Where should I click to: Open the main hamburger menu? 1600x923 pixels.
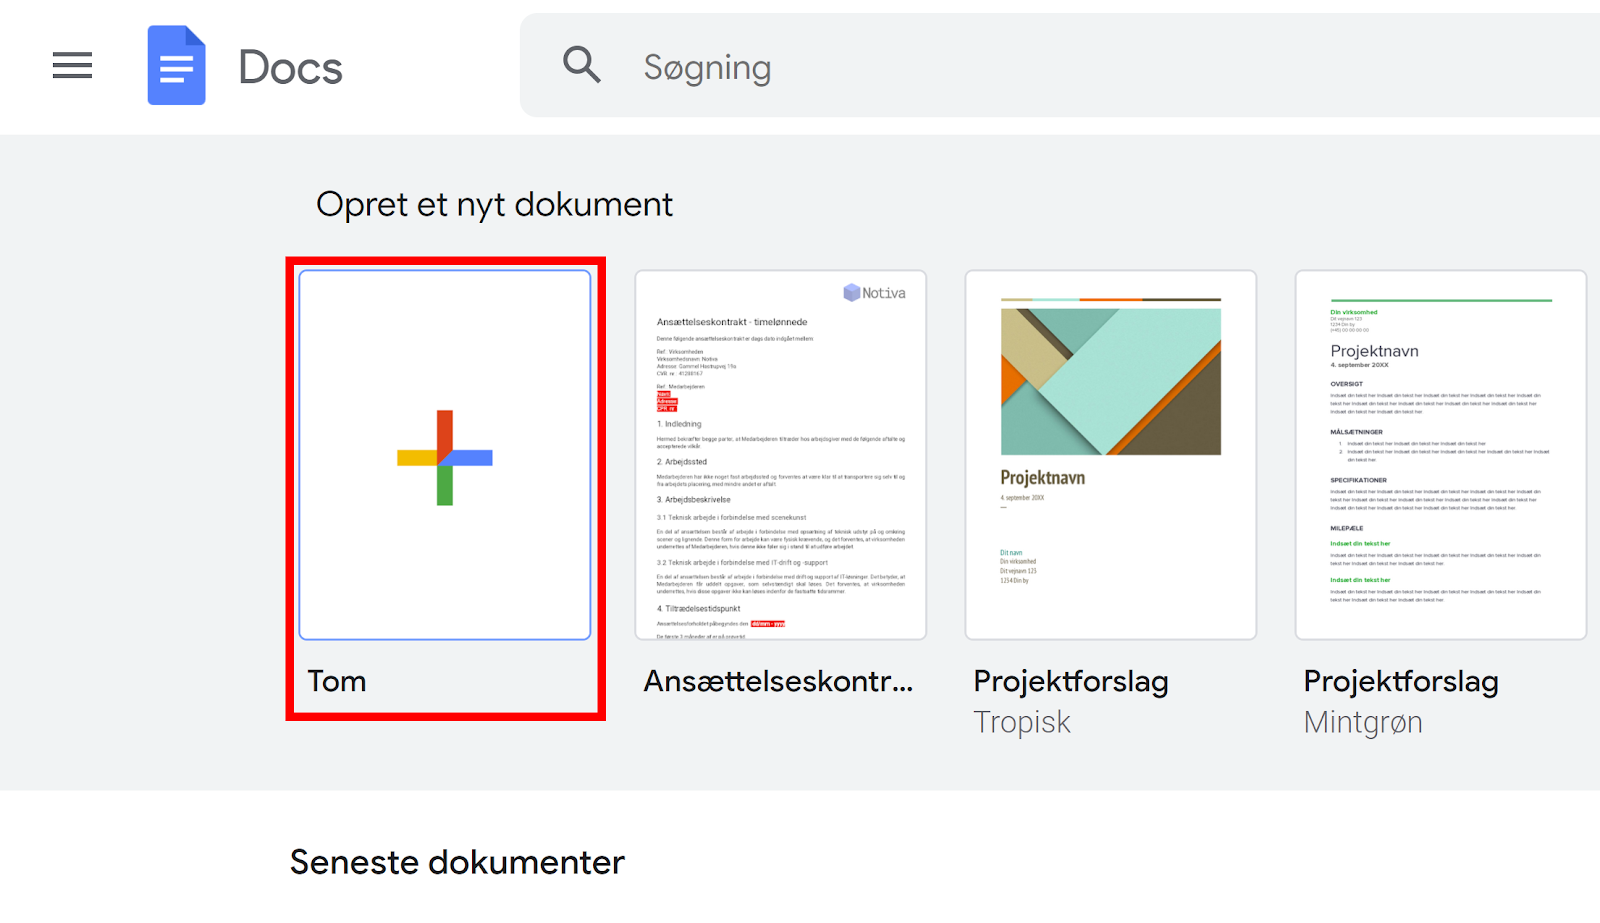pyautogui.click(x=72, y=66)
